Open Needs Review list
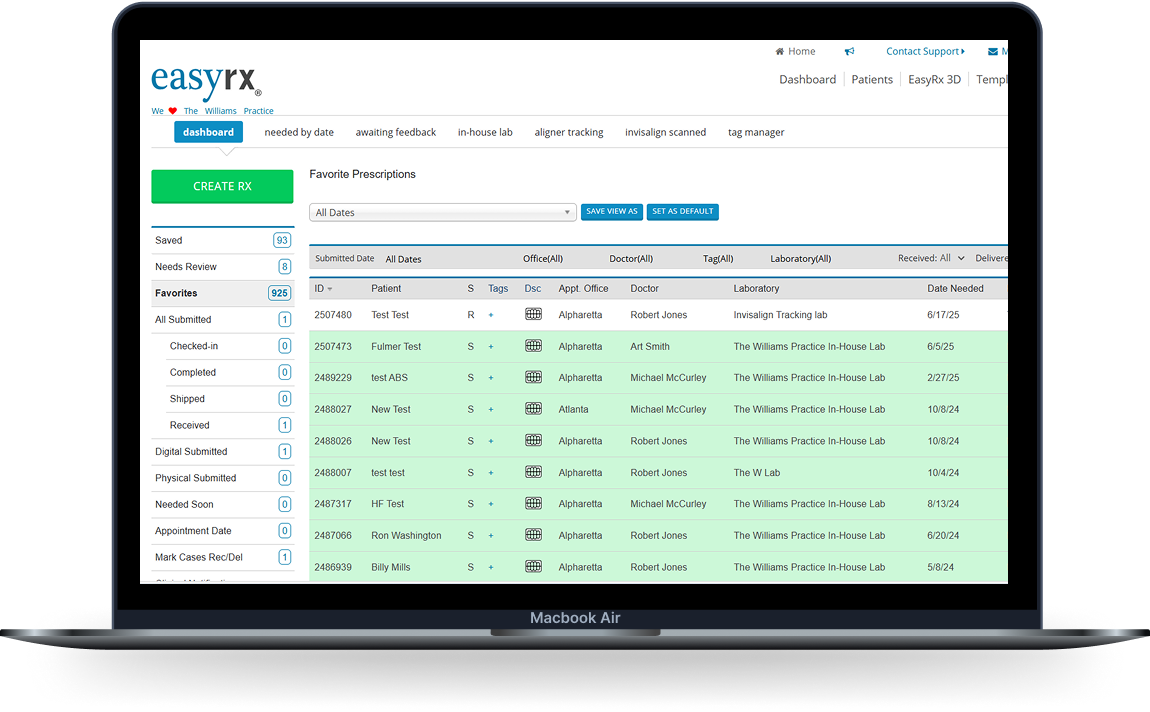This screenshot has width=1150, height=712. click(222, 267)
